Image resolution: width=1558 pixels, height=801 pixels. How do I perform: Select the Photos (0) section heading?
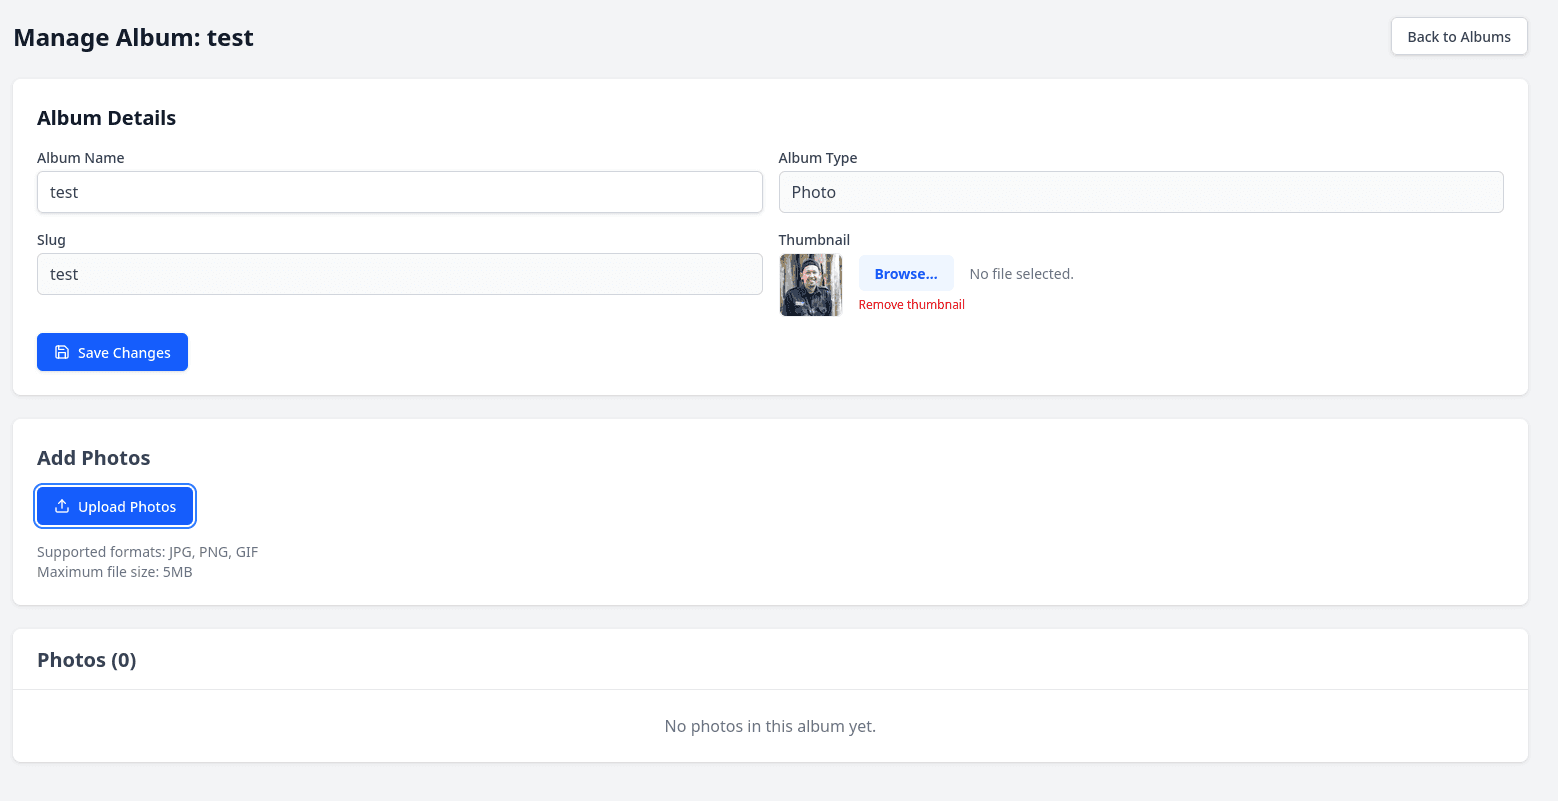(87, 660)
